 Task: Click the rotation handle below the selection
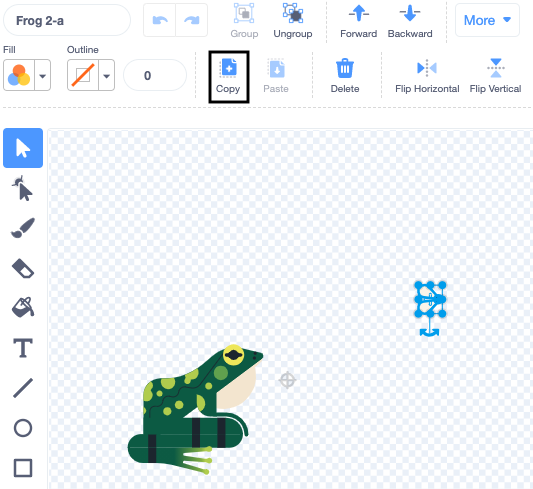[430, 332]
